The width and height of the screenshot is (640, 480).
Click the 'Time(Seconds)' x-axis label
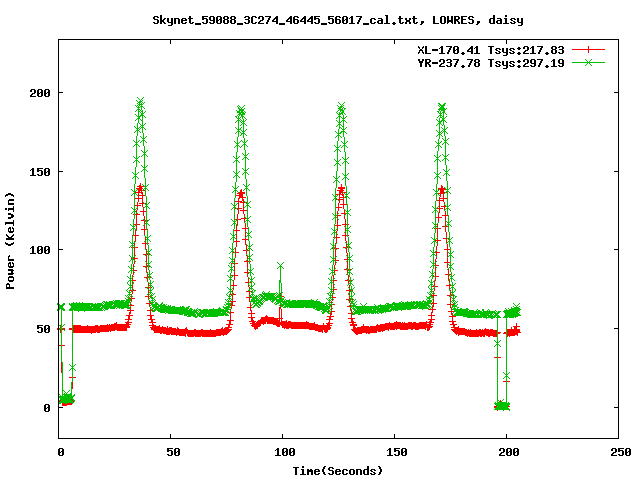click(338, 471)
